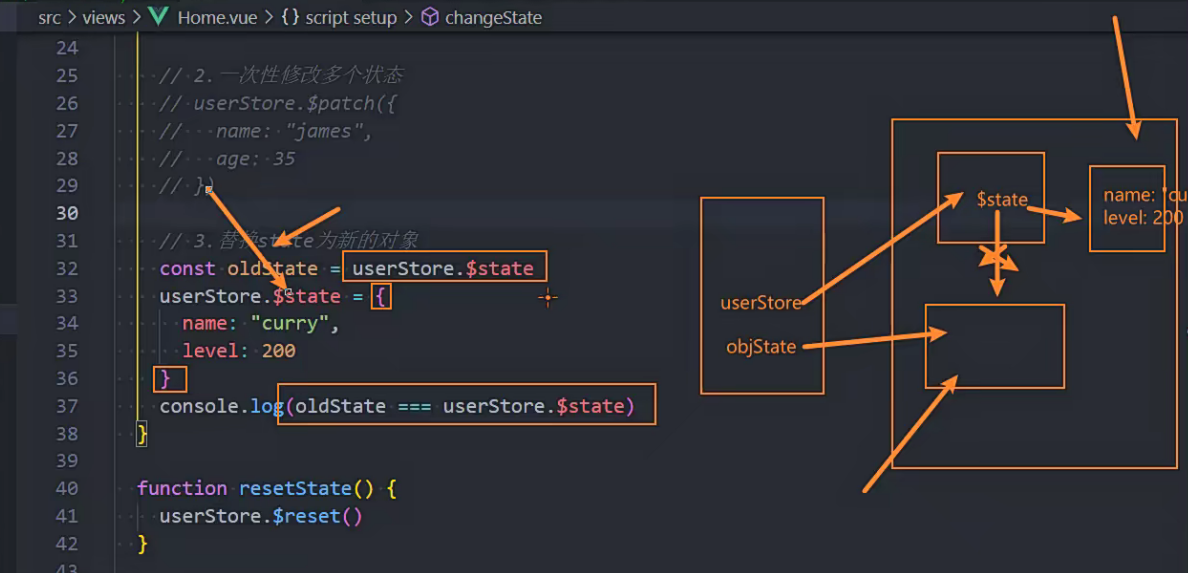Click the "level" property on line 35
The image size is (1188, 573).
point(211,352)
